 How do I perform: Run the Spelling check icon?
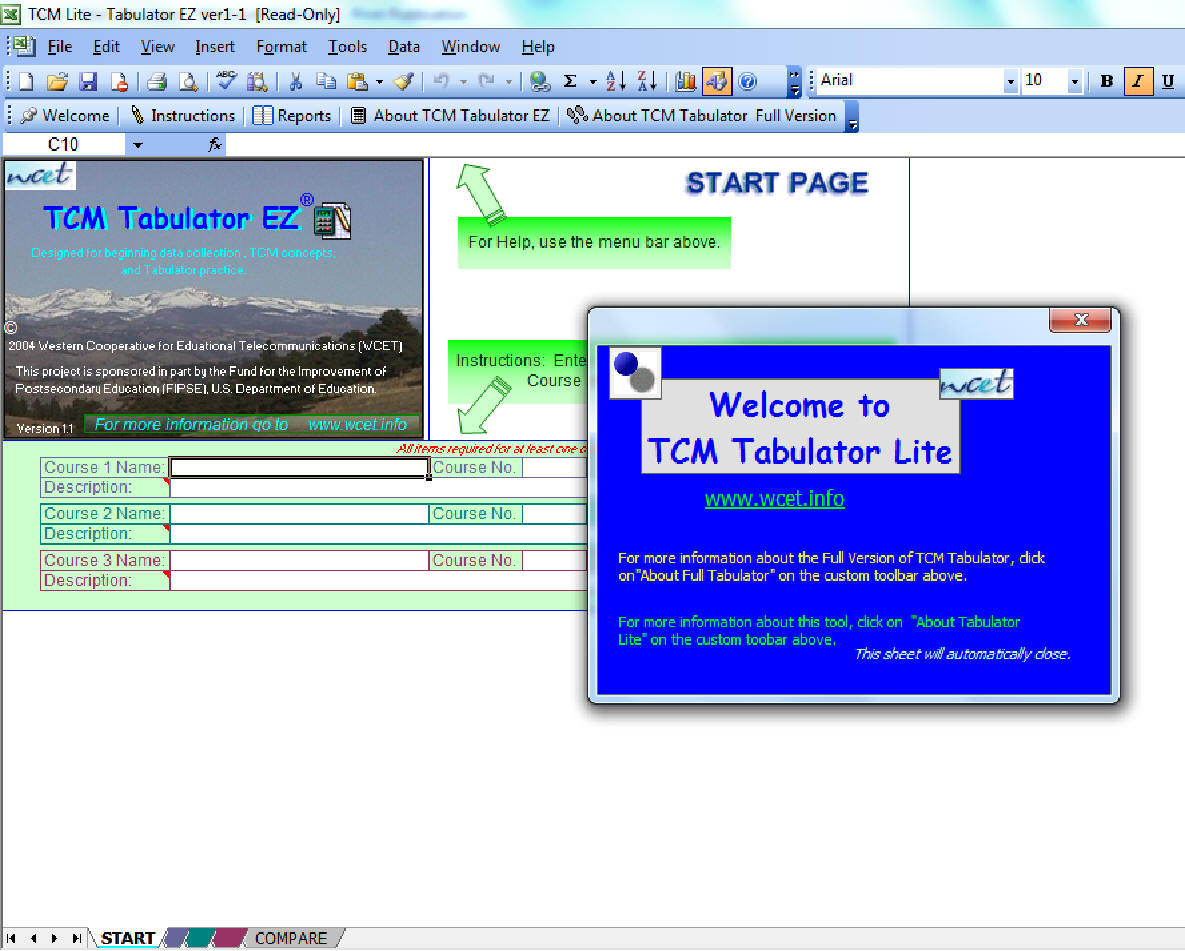(x=227, y=81)
